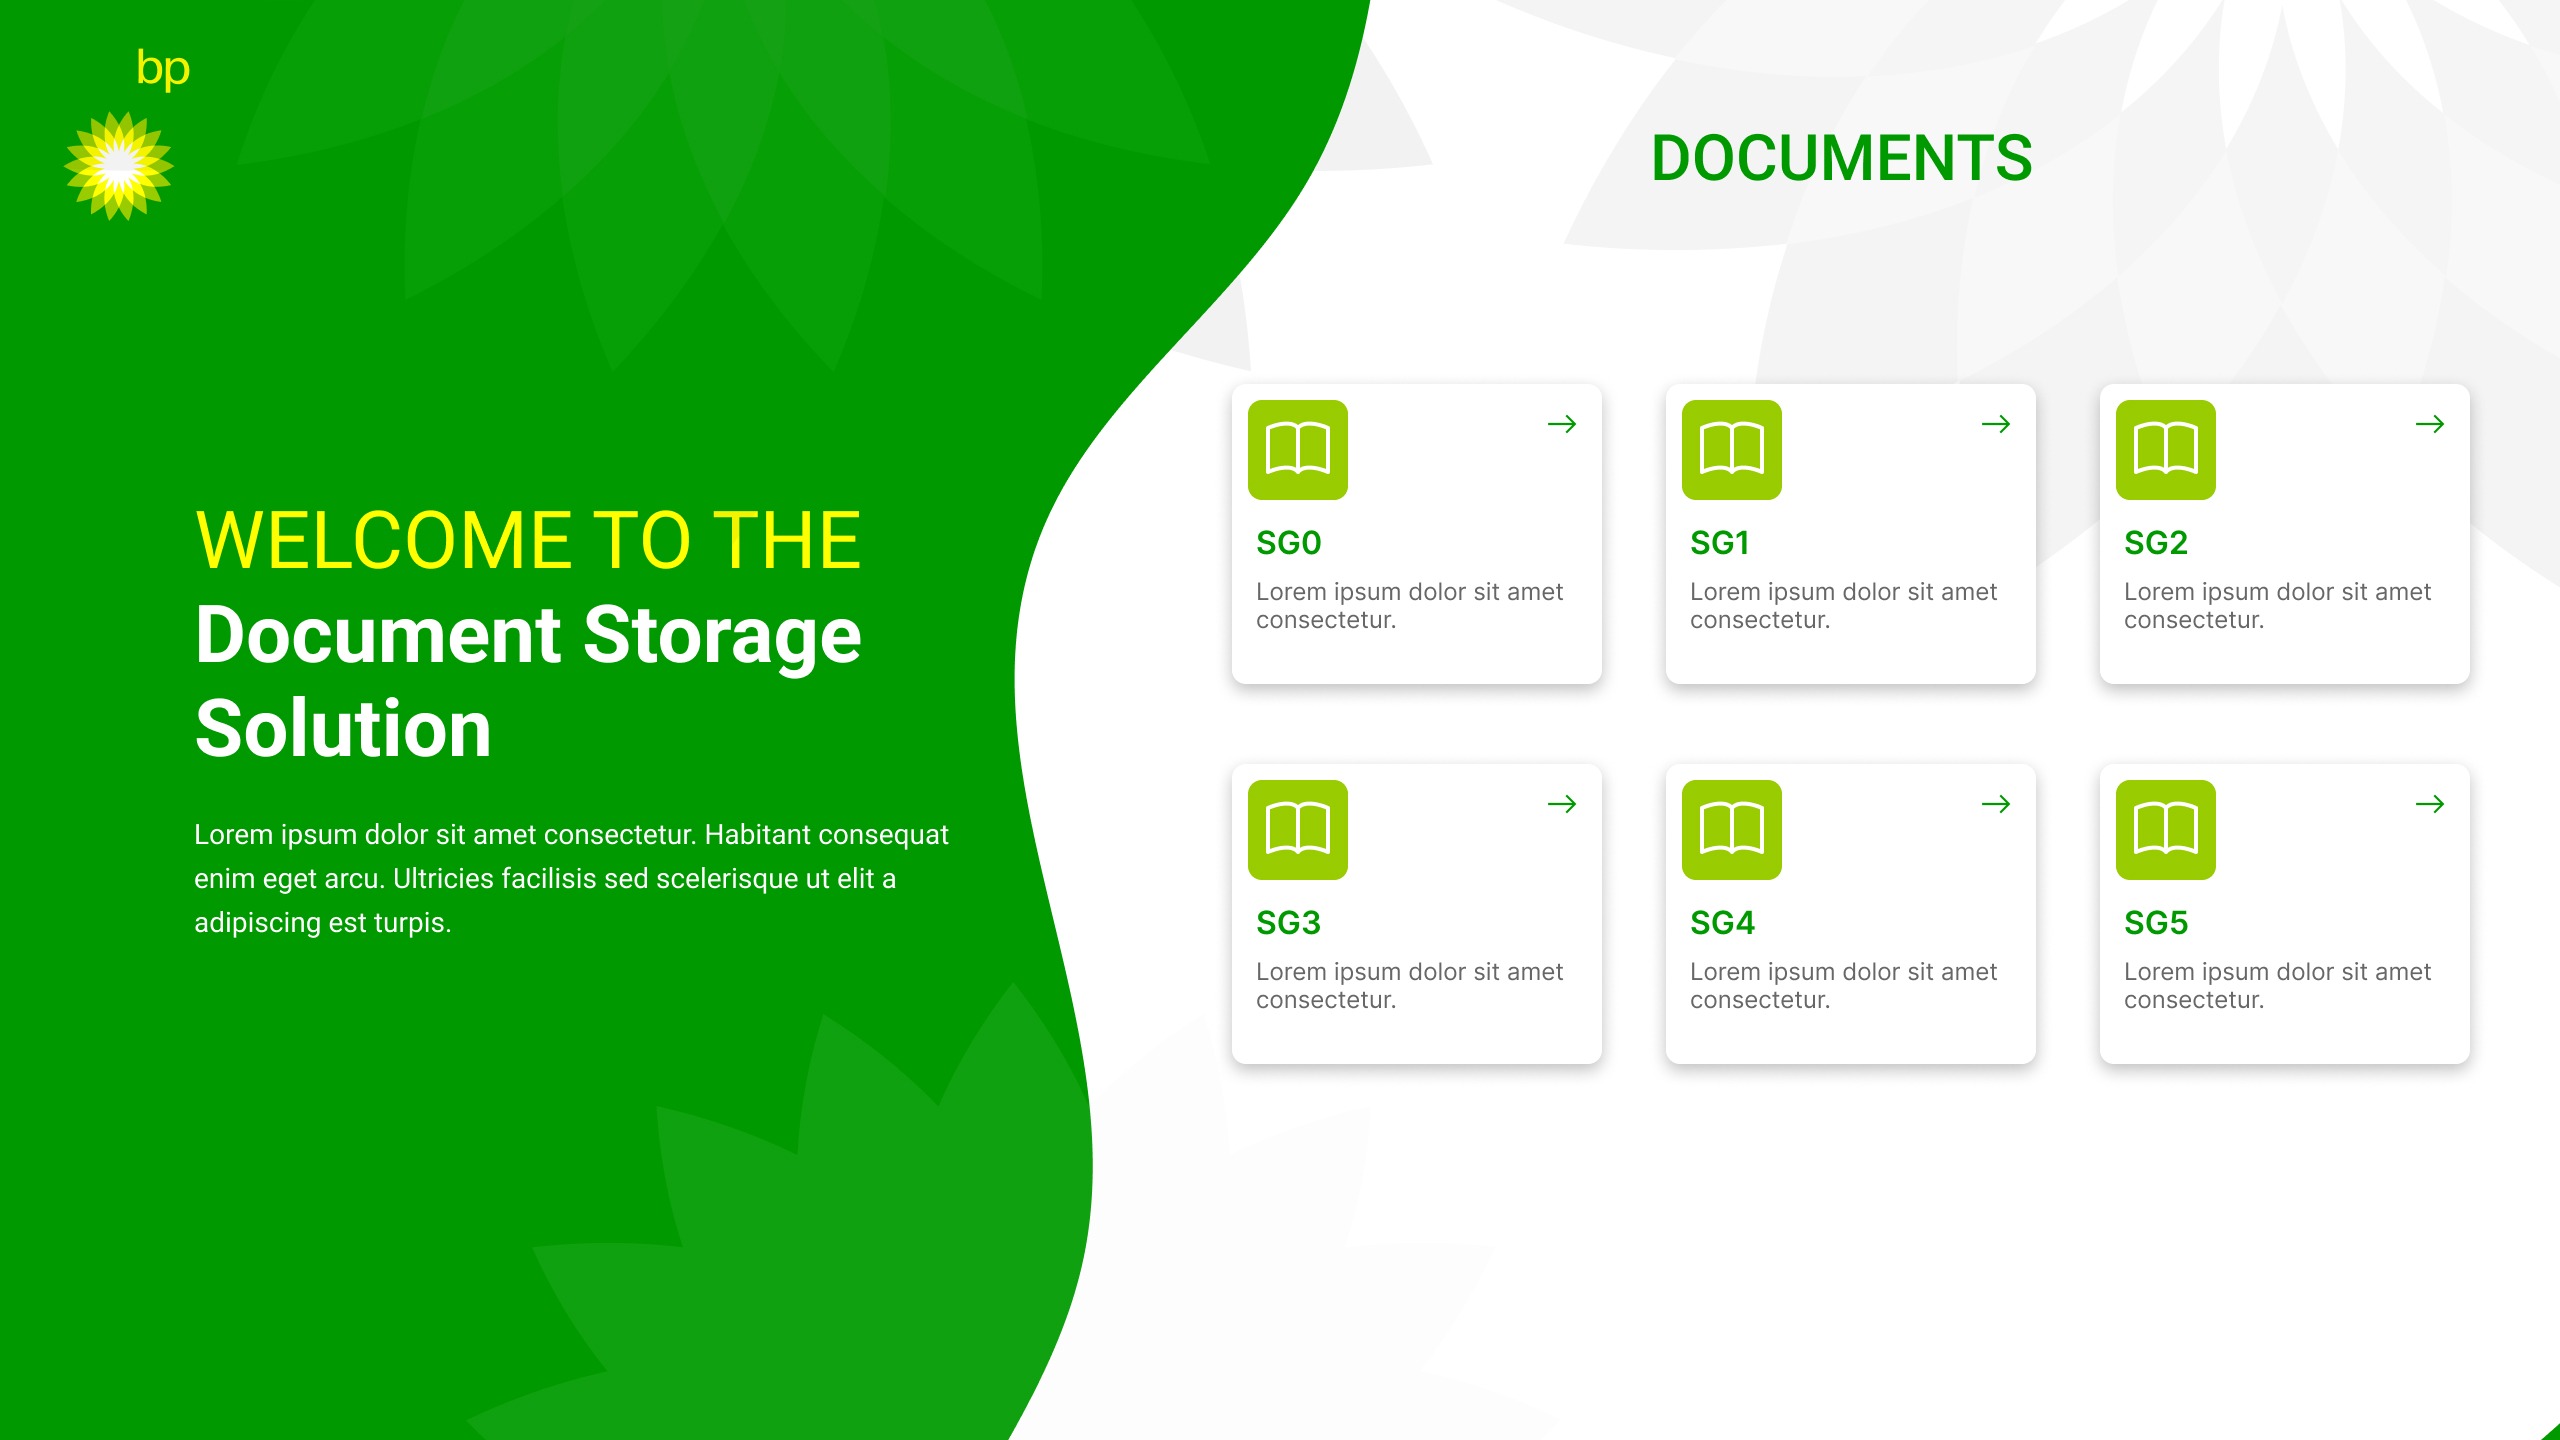Click the SG2 book icon
This screenshot has width=2560, height=1440.
coord(2165,450)
